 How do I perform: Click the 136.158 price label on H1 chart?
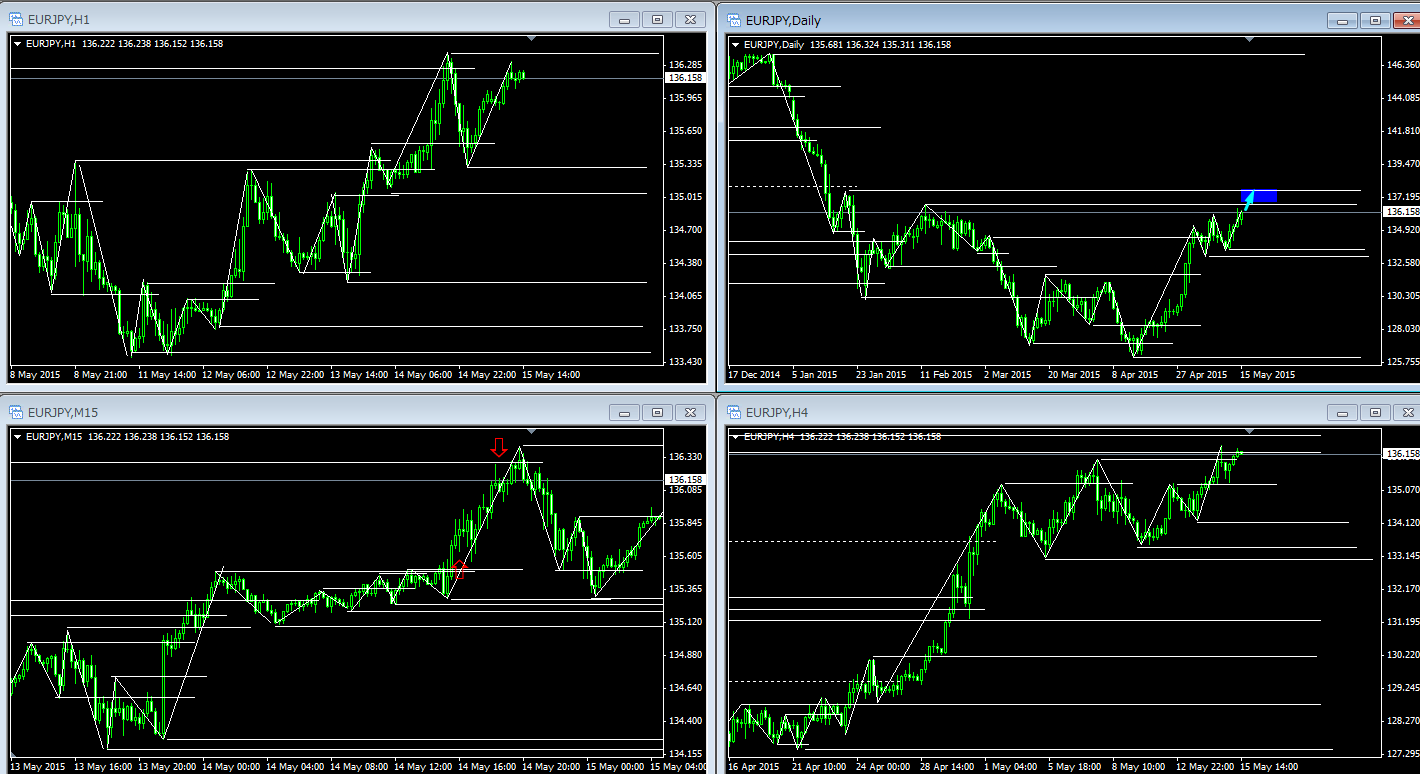684,78
